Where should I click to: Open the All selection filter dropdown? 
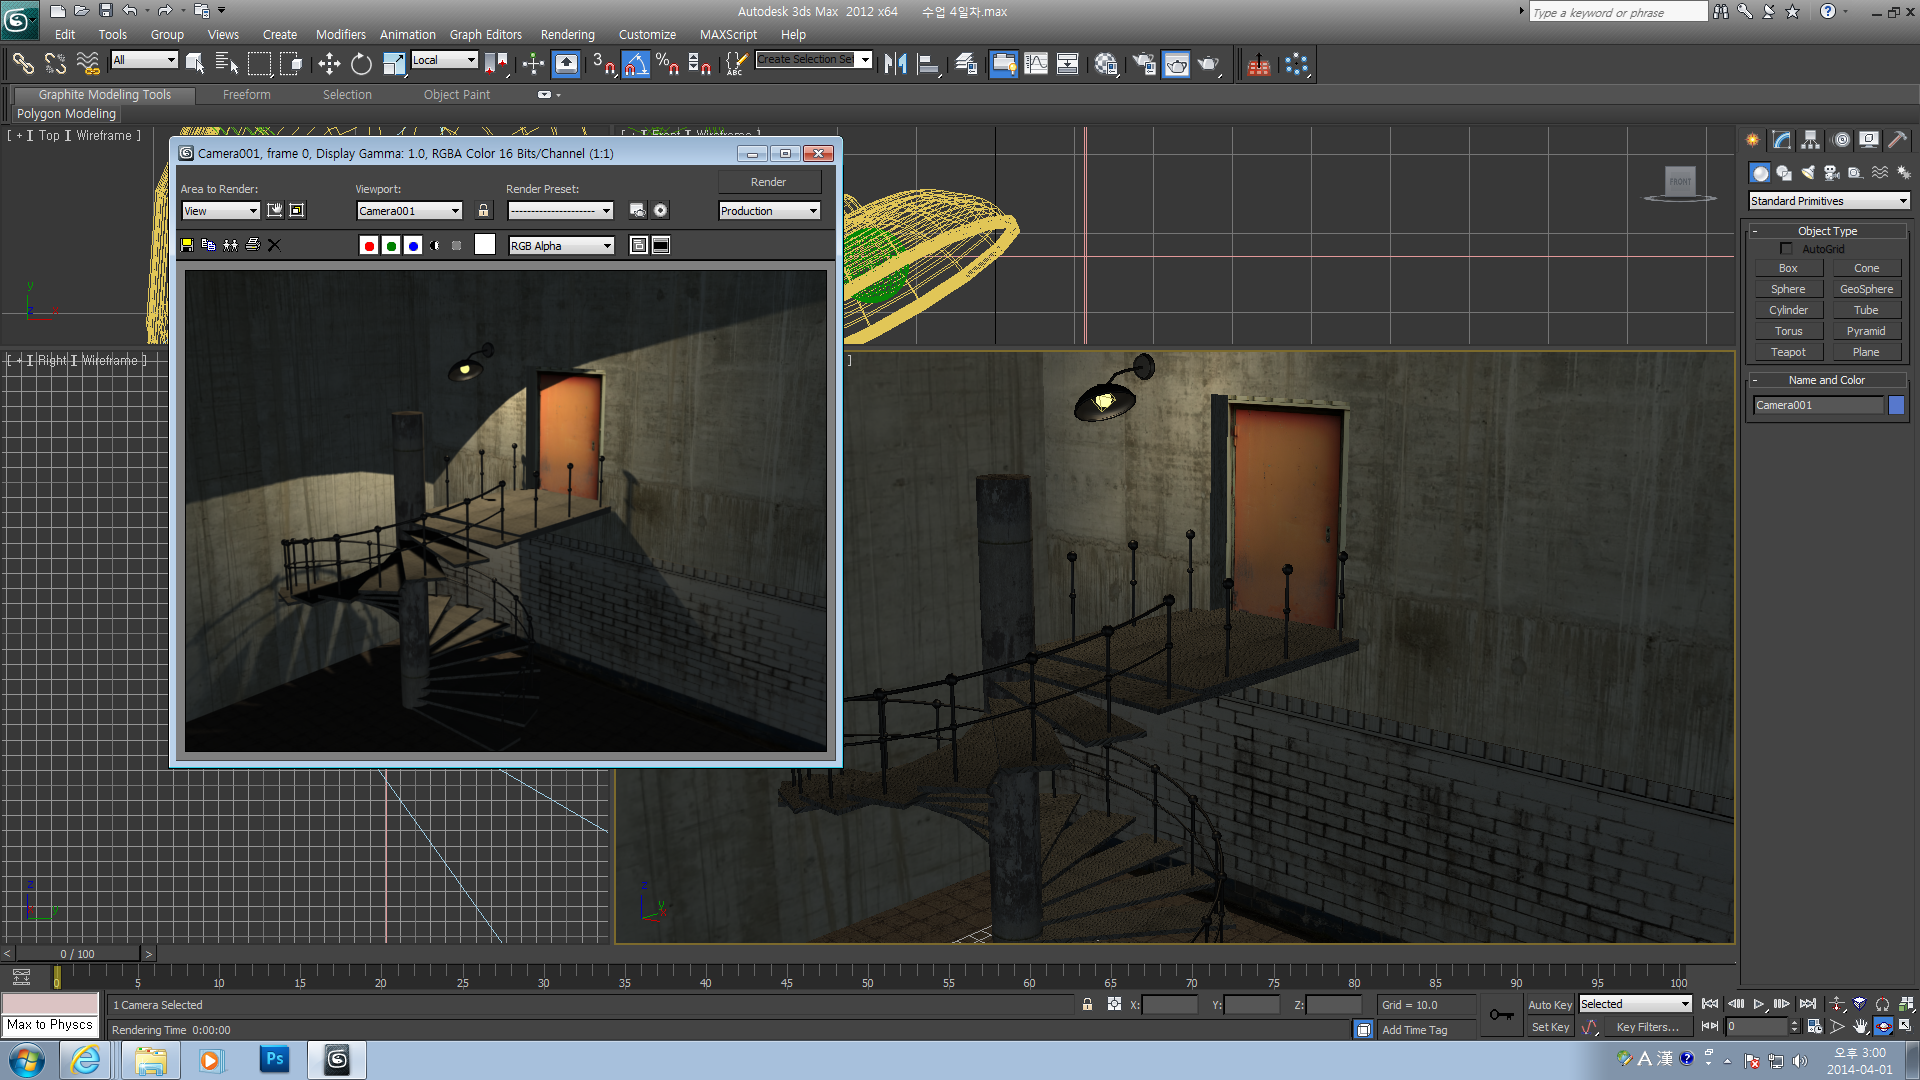(144, 60)
